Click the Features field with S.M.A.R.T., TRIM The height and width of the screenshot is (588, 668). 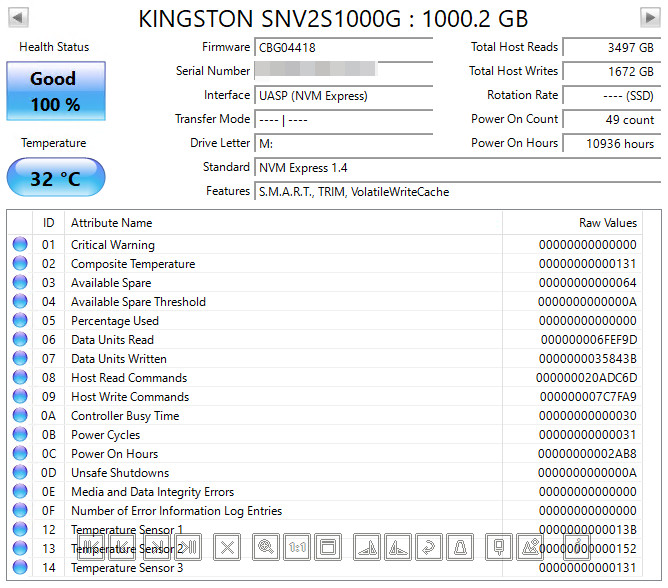pyautogui.click(x=458, y=192)
